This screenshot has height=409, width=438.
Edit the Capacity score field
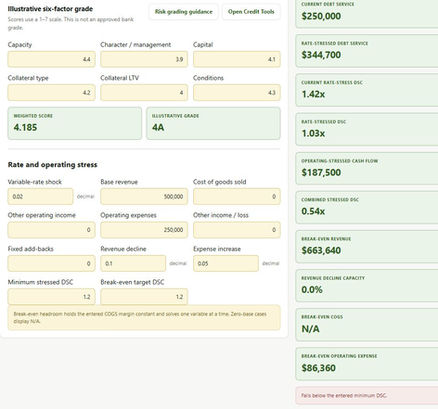[52, 59]
